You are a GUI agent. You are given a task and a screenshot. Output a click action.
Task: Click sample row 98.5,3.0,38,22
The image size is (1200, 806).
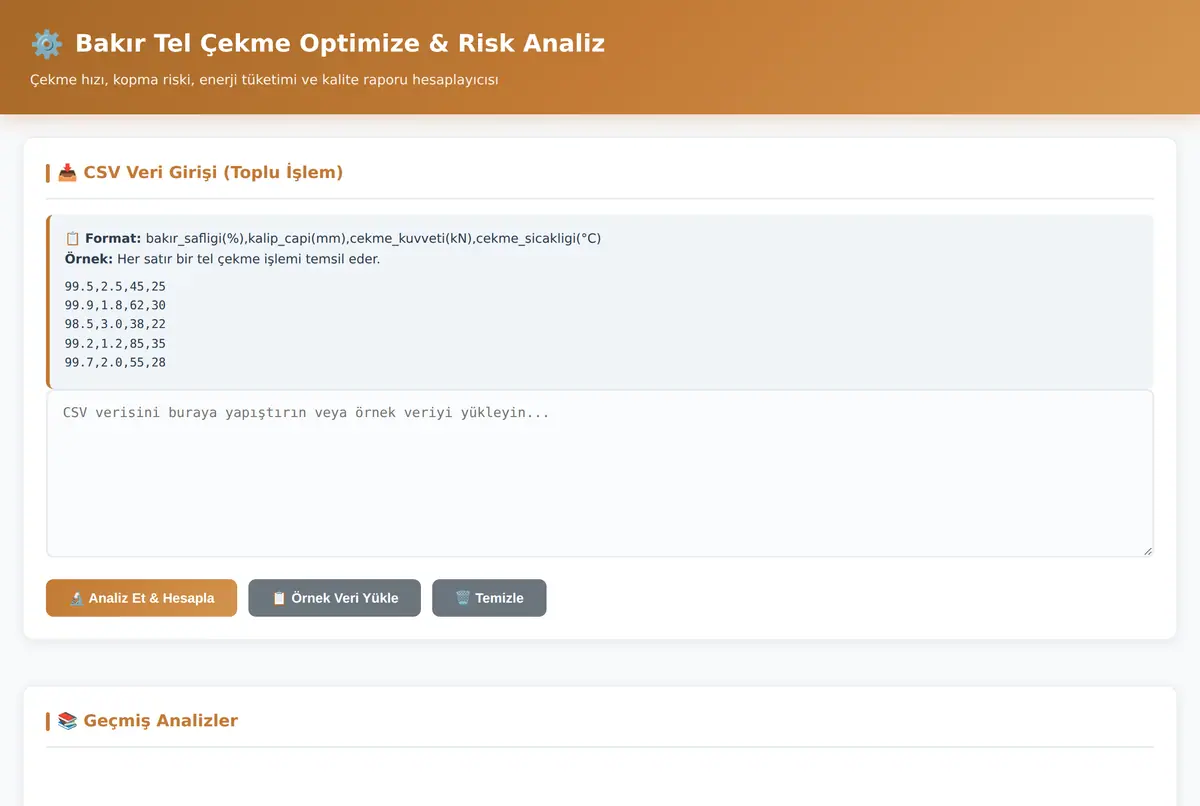(x=115, y=324)
